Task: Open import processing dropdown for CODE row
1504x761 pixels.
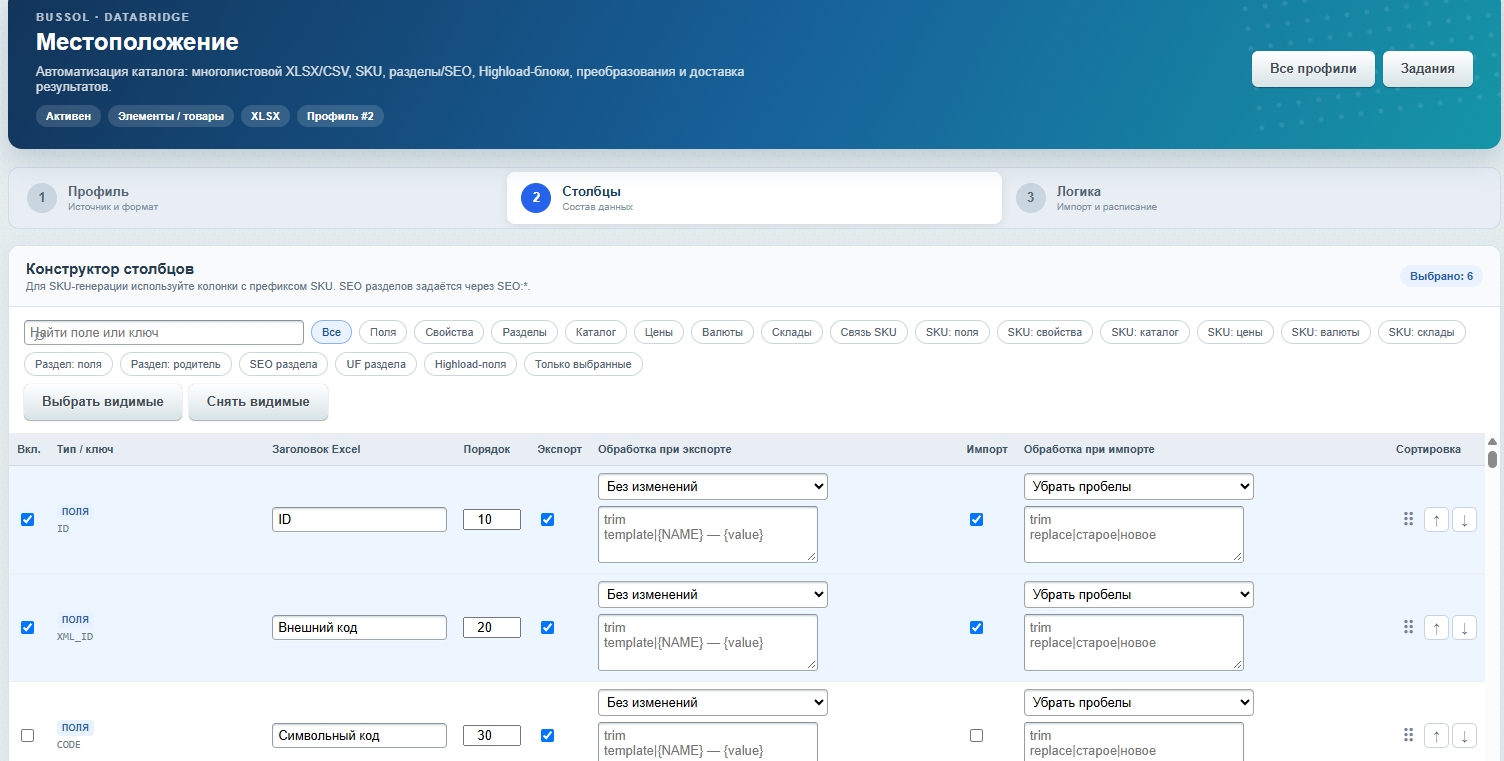Action: coord(1139,702)
